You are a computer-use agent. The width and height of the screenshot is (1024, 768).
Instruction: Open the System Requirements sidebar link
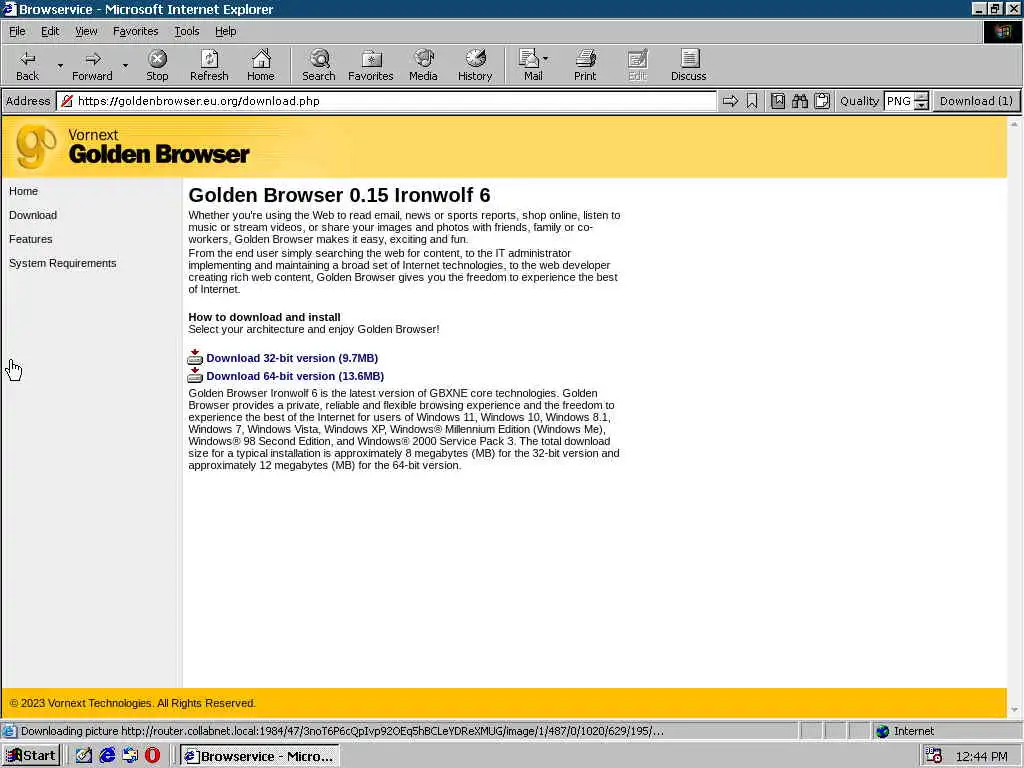(x=63, y=263)
